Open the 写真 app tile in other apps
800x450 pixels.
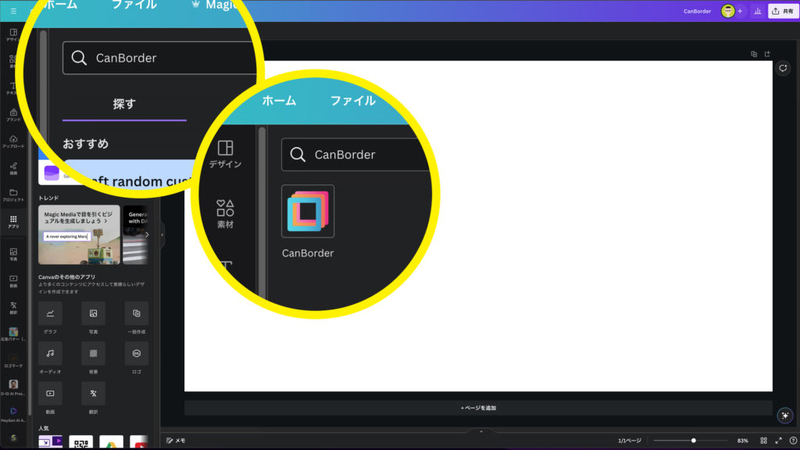93,313
